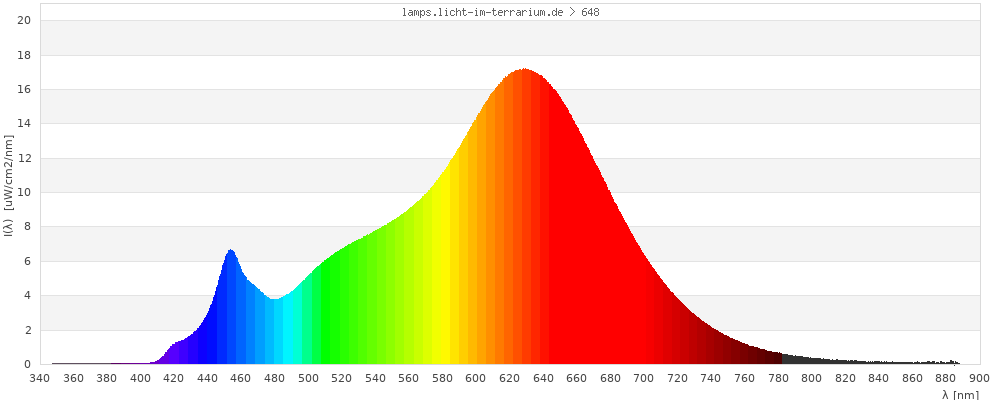Click the x-axis tick label 600
Image resolution: width=1000 pixels, height=400 pixels.
click(476, 378)
